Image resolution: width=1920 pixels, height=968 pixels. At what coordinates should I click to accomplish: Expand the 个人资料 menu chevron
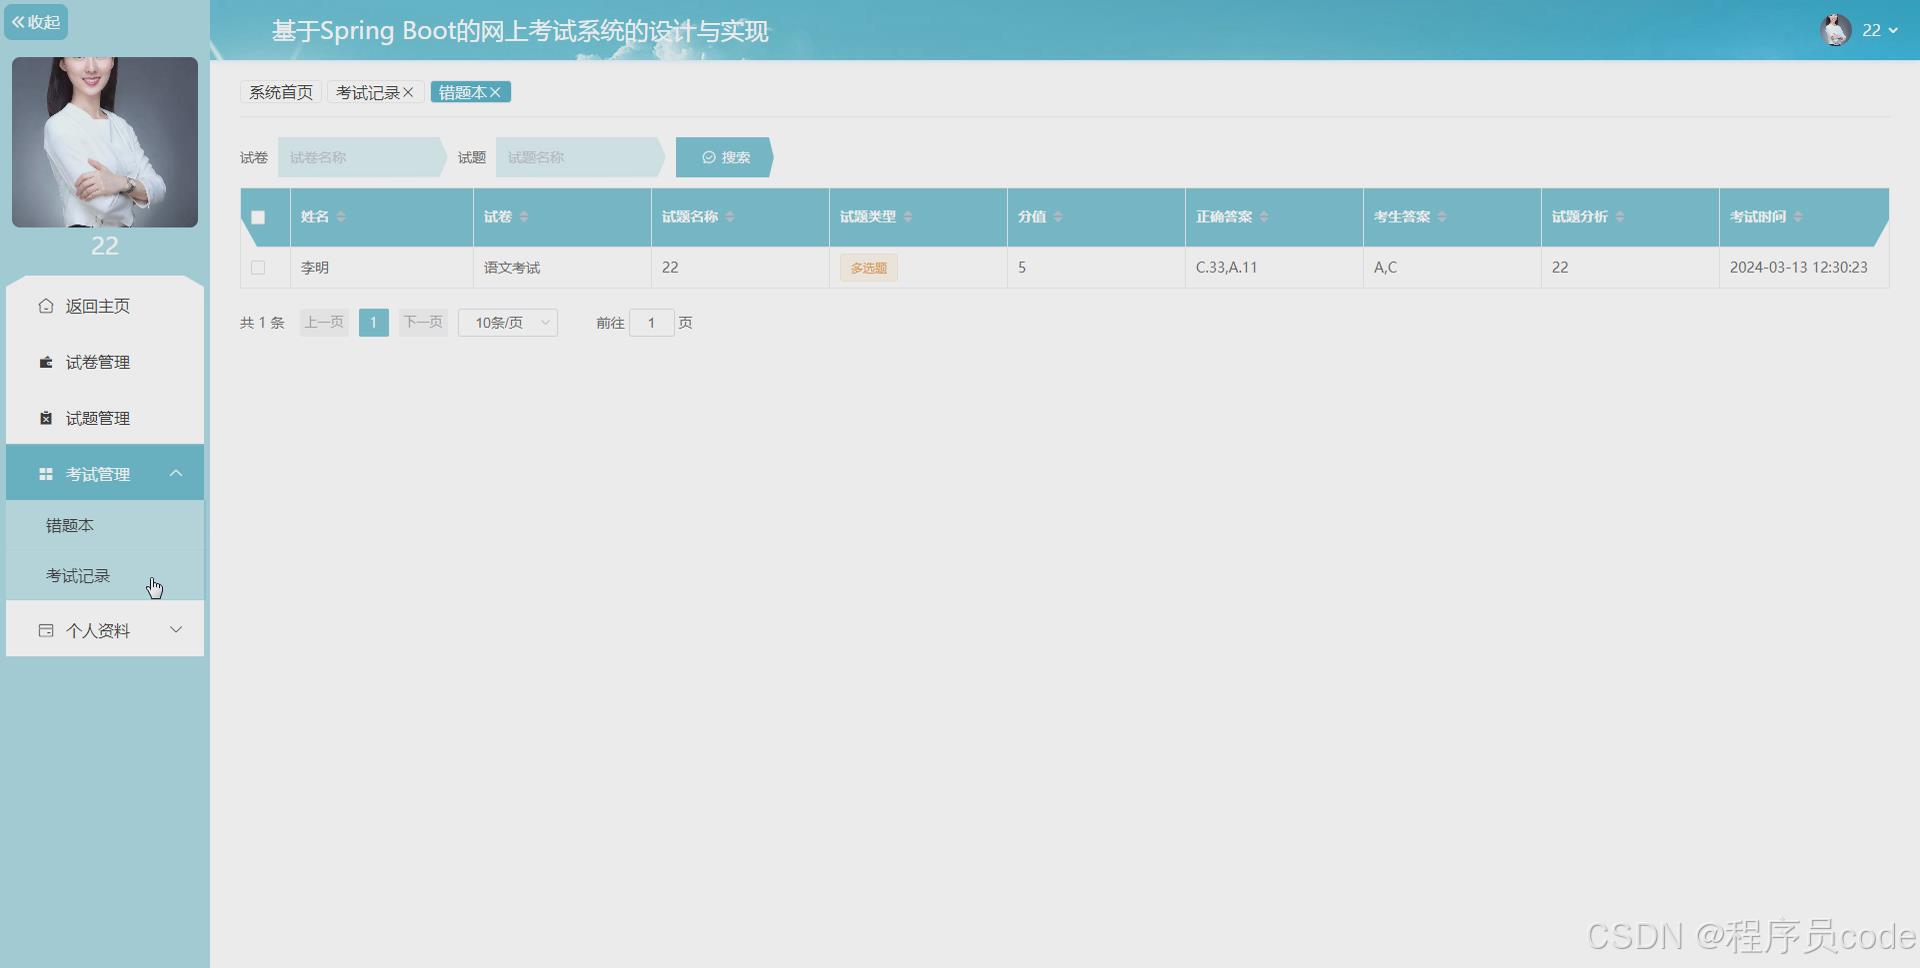176,629
